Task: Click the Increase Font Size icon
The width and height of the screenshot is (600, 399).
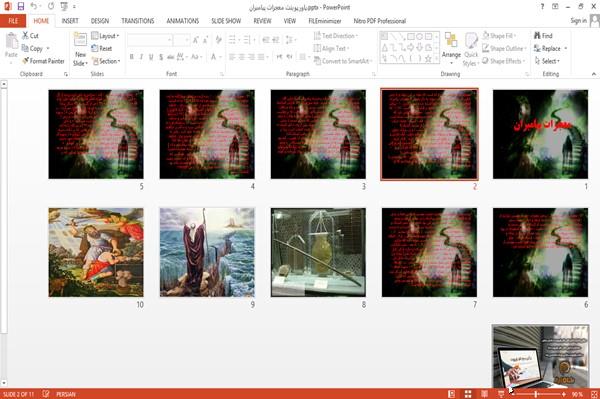Action: [196, 40]
